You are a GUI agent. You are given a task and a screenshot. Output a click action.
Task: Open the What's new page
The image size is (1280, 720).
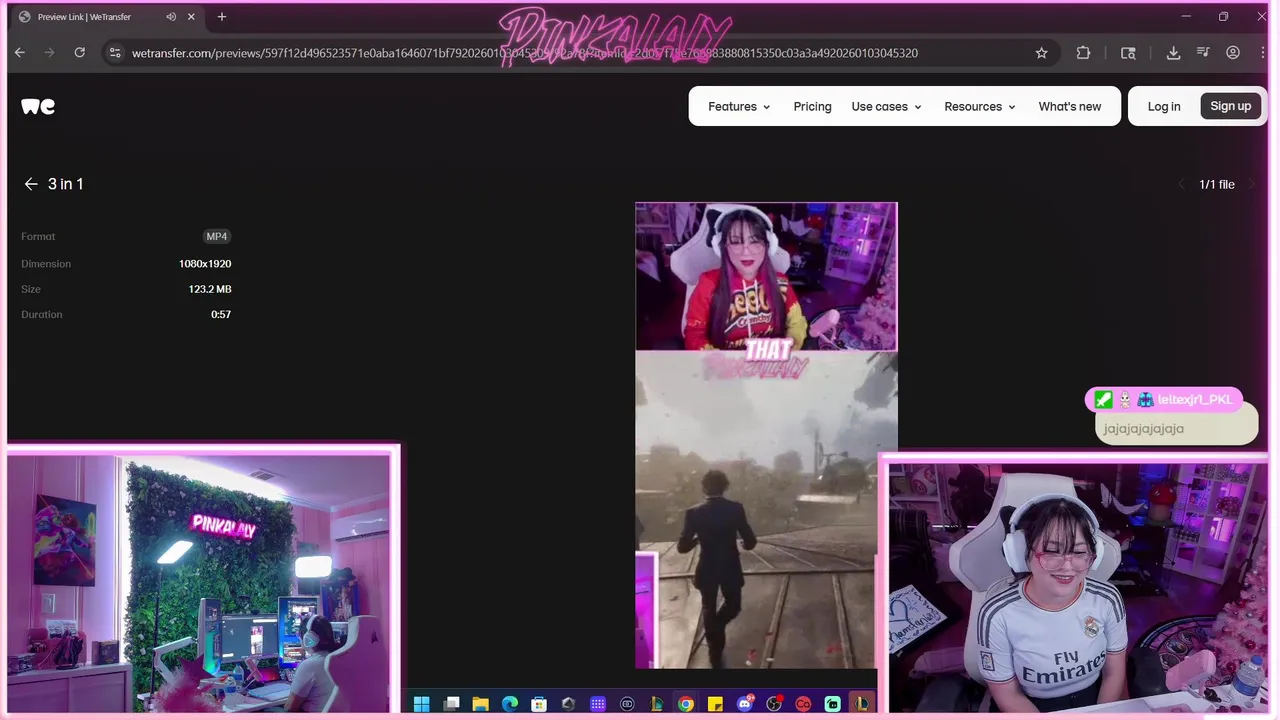pos(1069,106)
